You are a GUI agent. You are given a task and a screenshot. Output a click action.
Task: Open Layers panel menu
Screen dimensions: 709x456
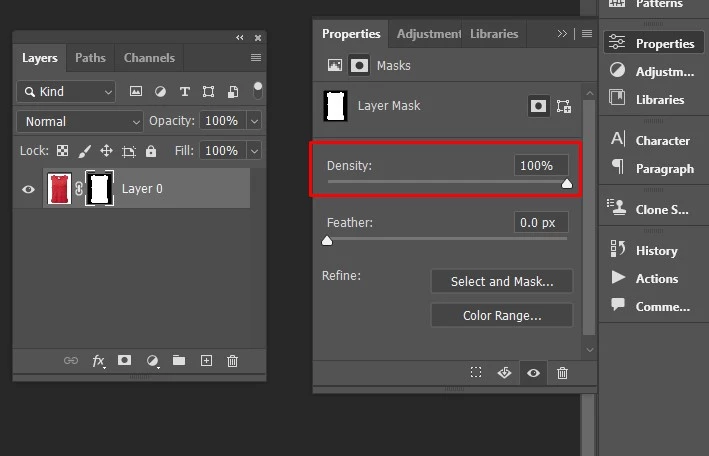tap(256, 57)
